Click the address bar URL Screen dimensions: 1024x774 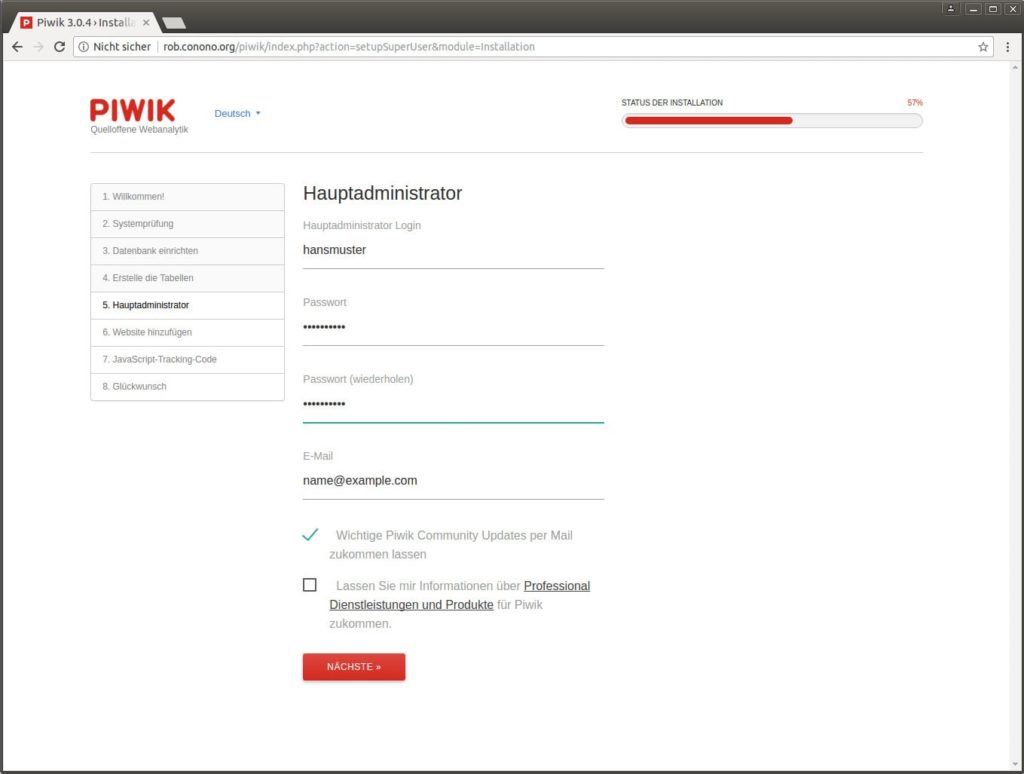[349, 47]
